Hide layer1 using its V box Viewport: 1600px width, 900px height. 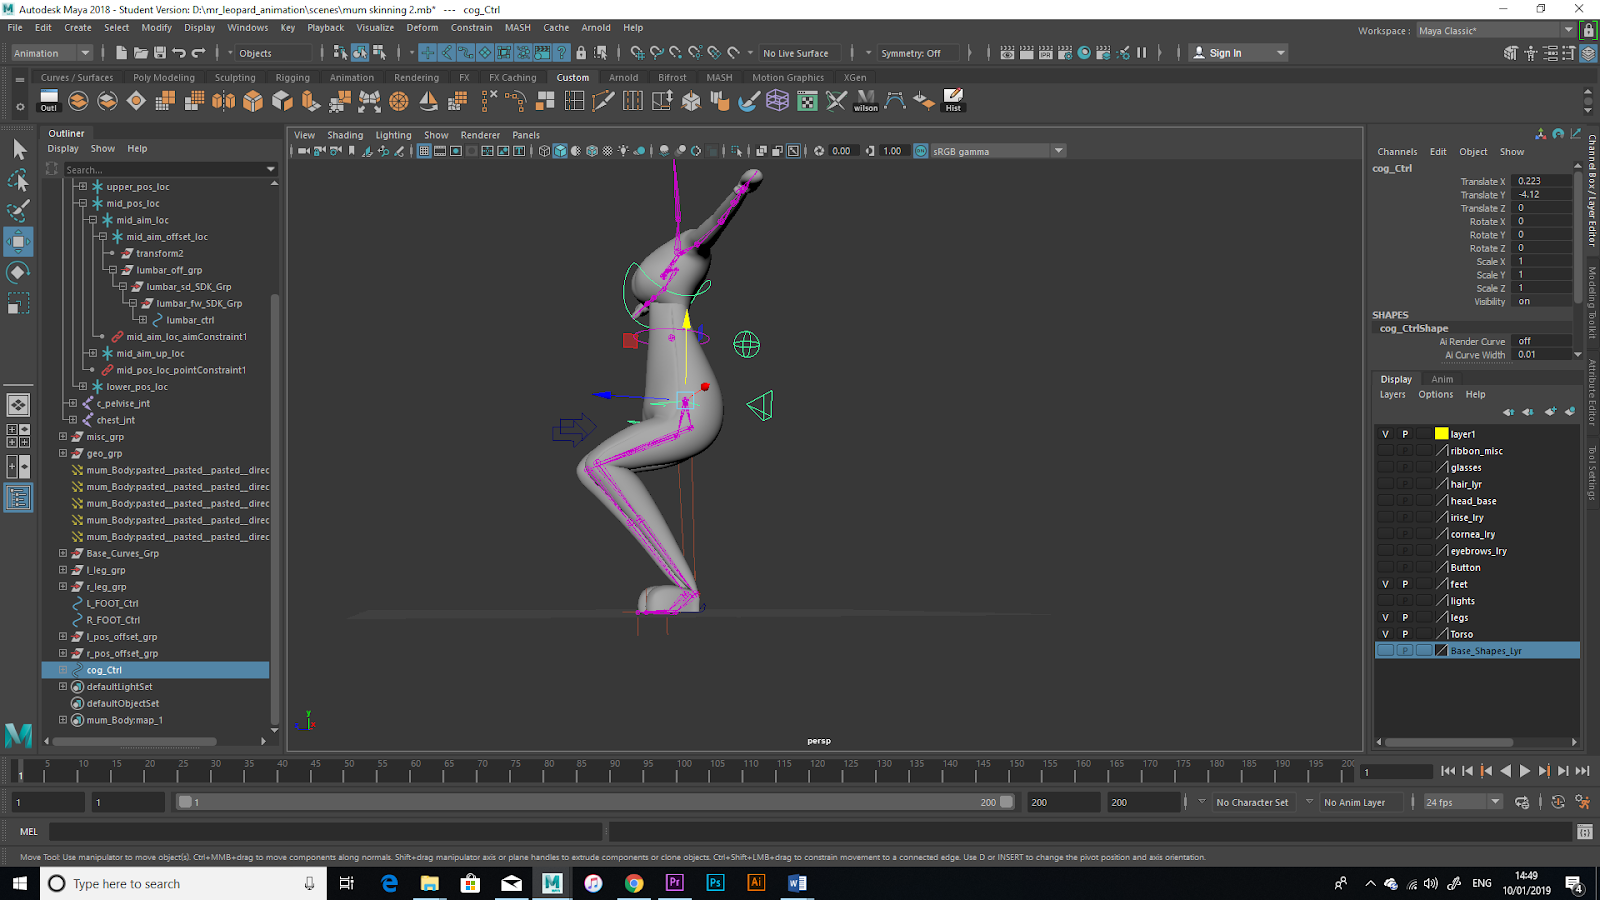[x=1385, y=434]
